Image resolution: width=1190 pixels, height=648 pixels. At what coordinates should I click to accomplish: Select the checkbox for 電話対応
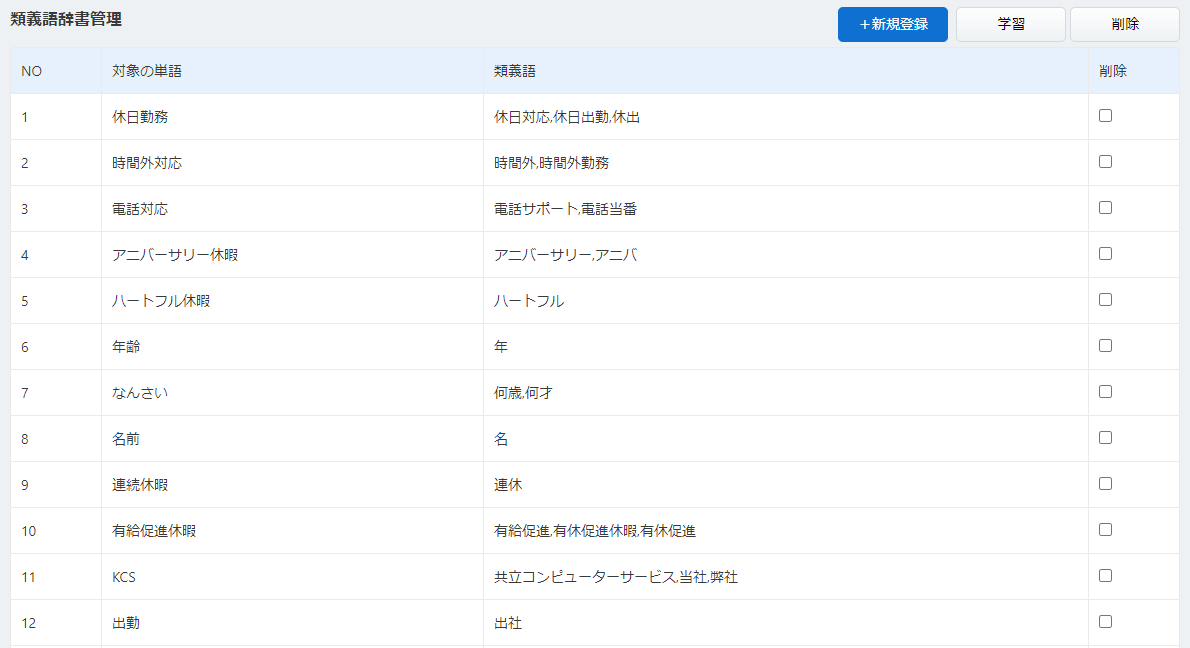point(1105,208)
